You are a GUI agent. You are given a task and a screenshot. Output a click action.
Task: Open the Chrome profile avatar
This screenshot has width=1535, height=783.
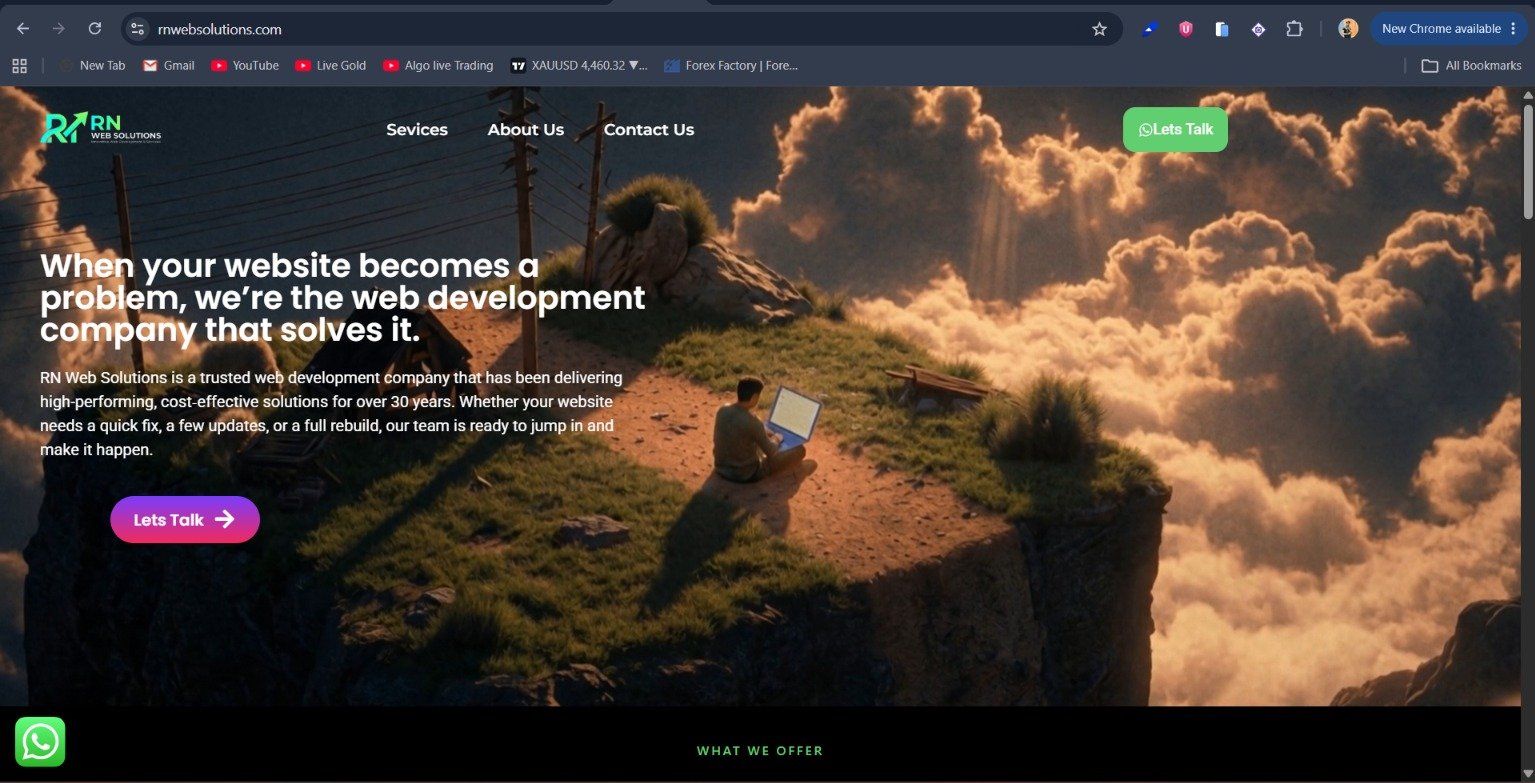pos(1348,29)
